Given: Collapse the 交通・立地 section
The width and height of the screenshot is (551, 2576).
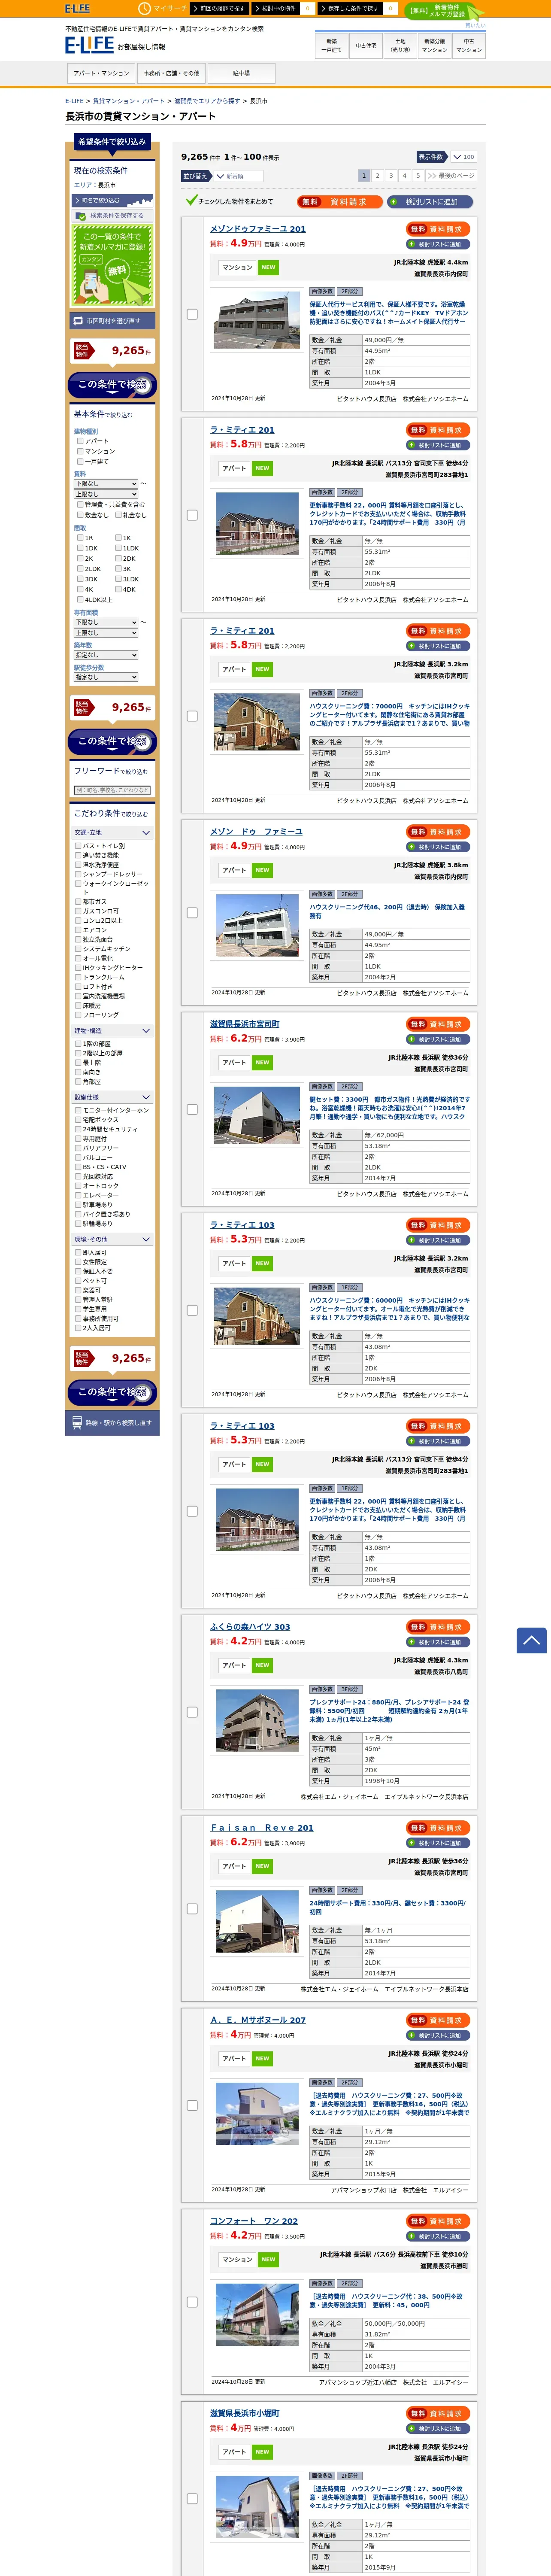Looking at the screenshot, I should click(x=112, y=832).
